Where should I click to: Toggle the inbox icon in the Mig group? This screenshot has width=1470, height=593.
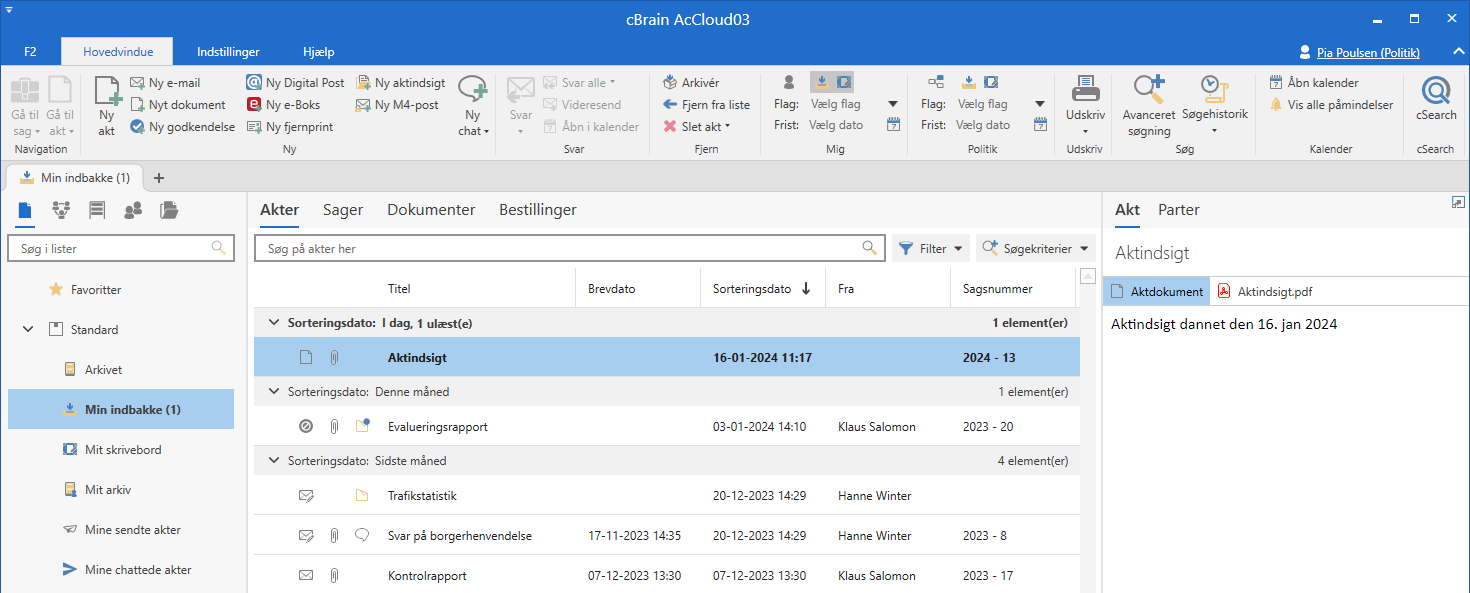821,82
